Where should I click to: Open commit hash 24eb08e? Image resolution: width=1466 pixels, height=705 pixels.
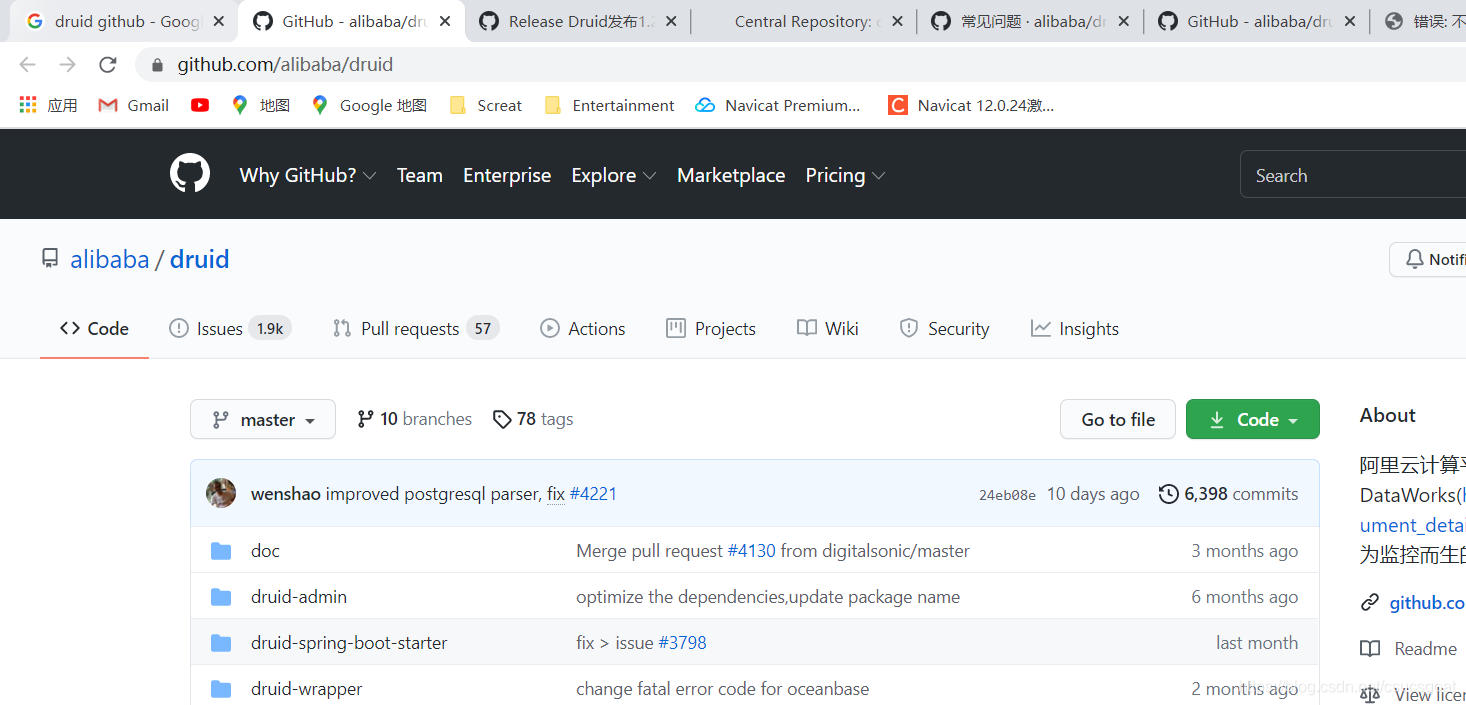pos(1007,494)
